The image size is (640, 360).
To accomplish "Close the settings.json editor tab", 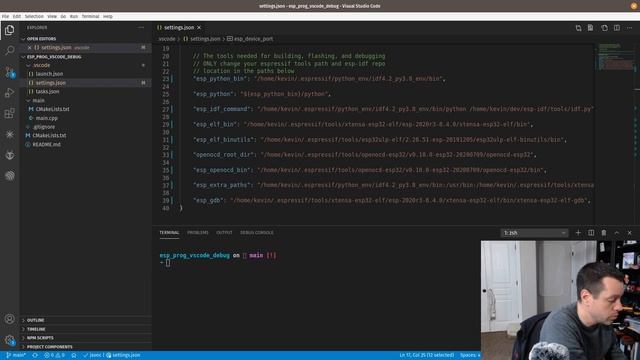I will (199, 27).
